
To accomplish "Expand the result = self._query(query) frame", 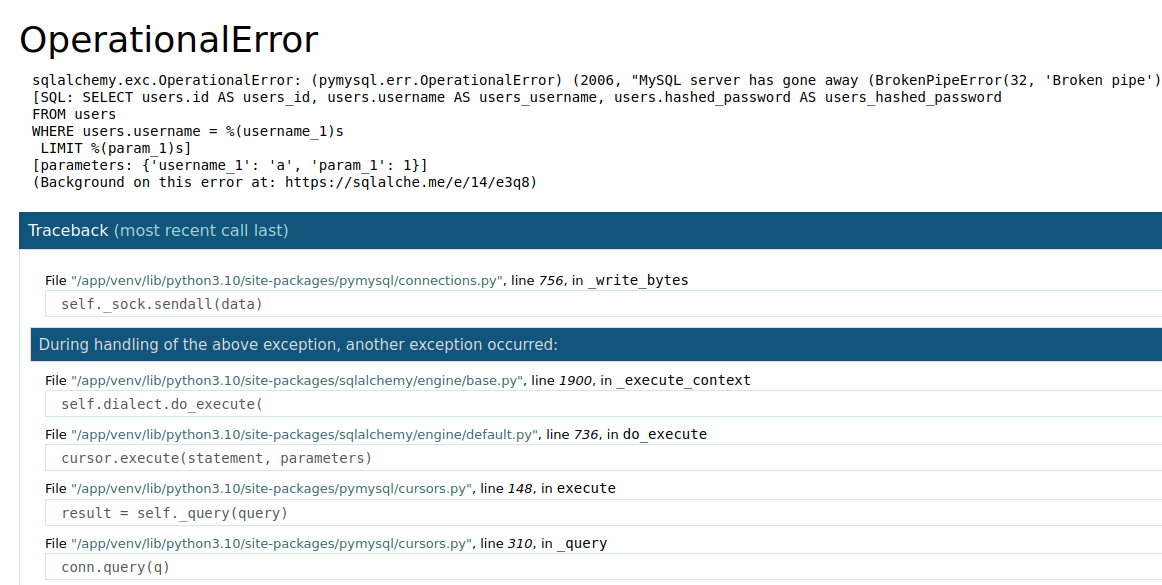I will [x=603, y=513].
